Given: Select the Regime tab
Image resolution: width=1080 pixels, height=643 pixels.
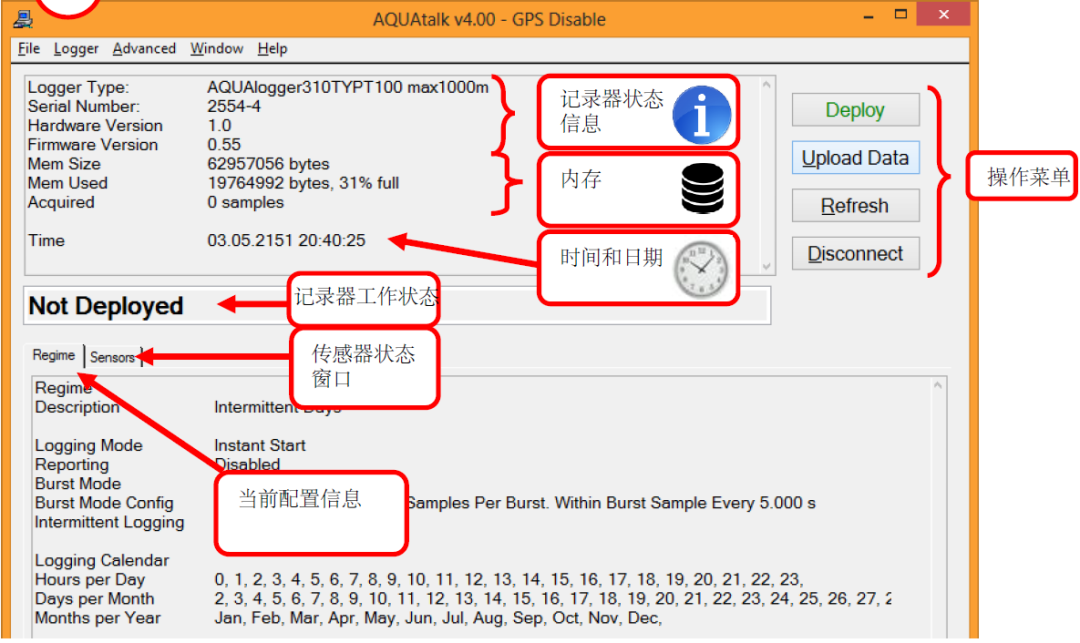Looking at the screenshot, I should coord(54,355).
